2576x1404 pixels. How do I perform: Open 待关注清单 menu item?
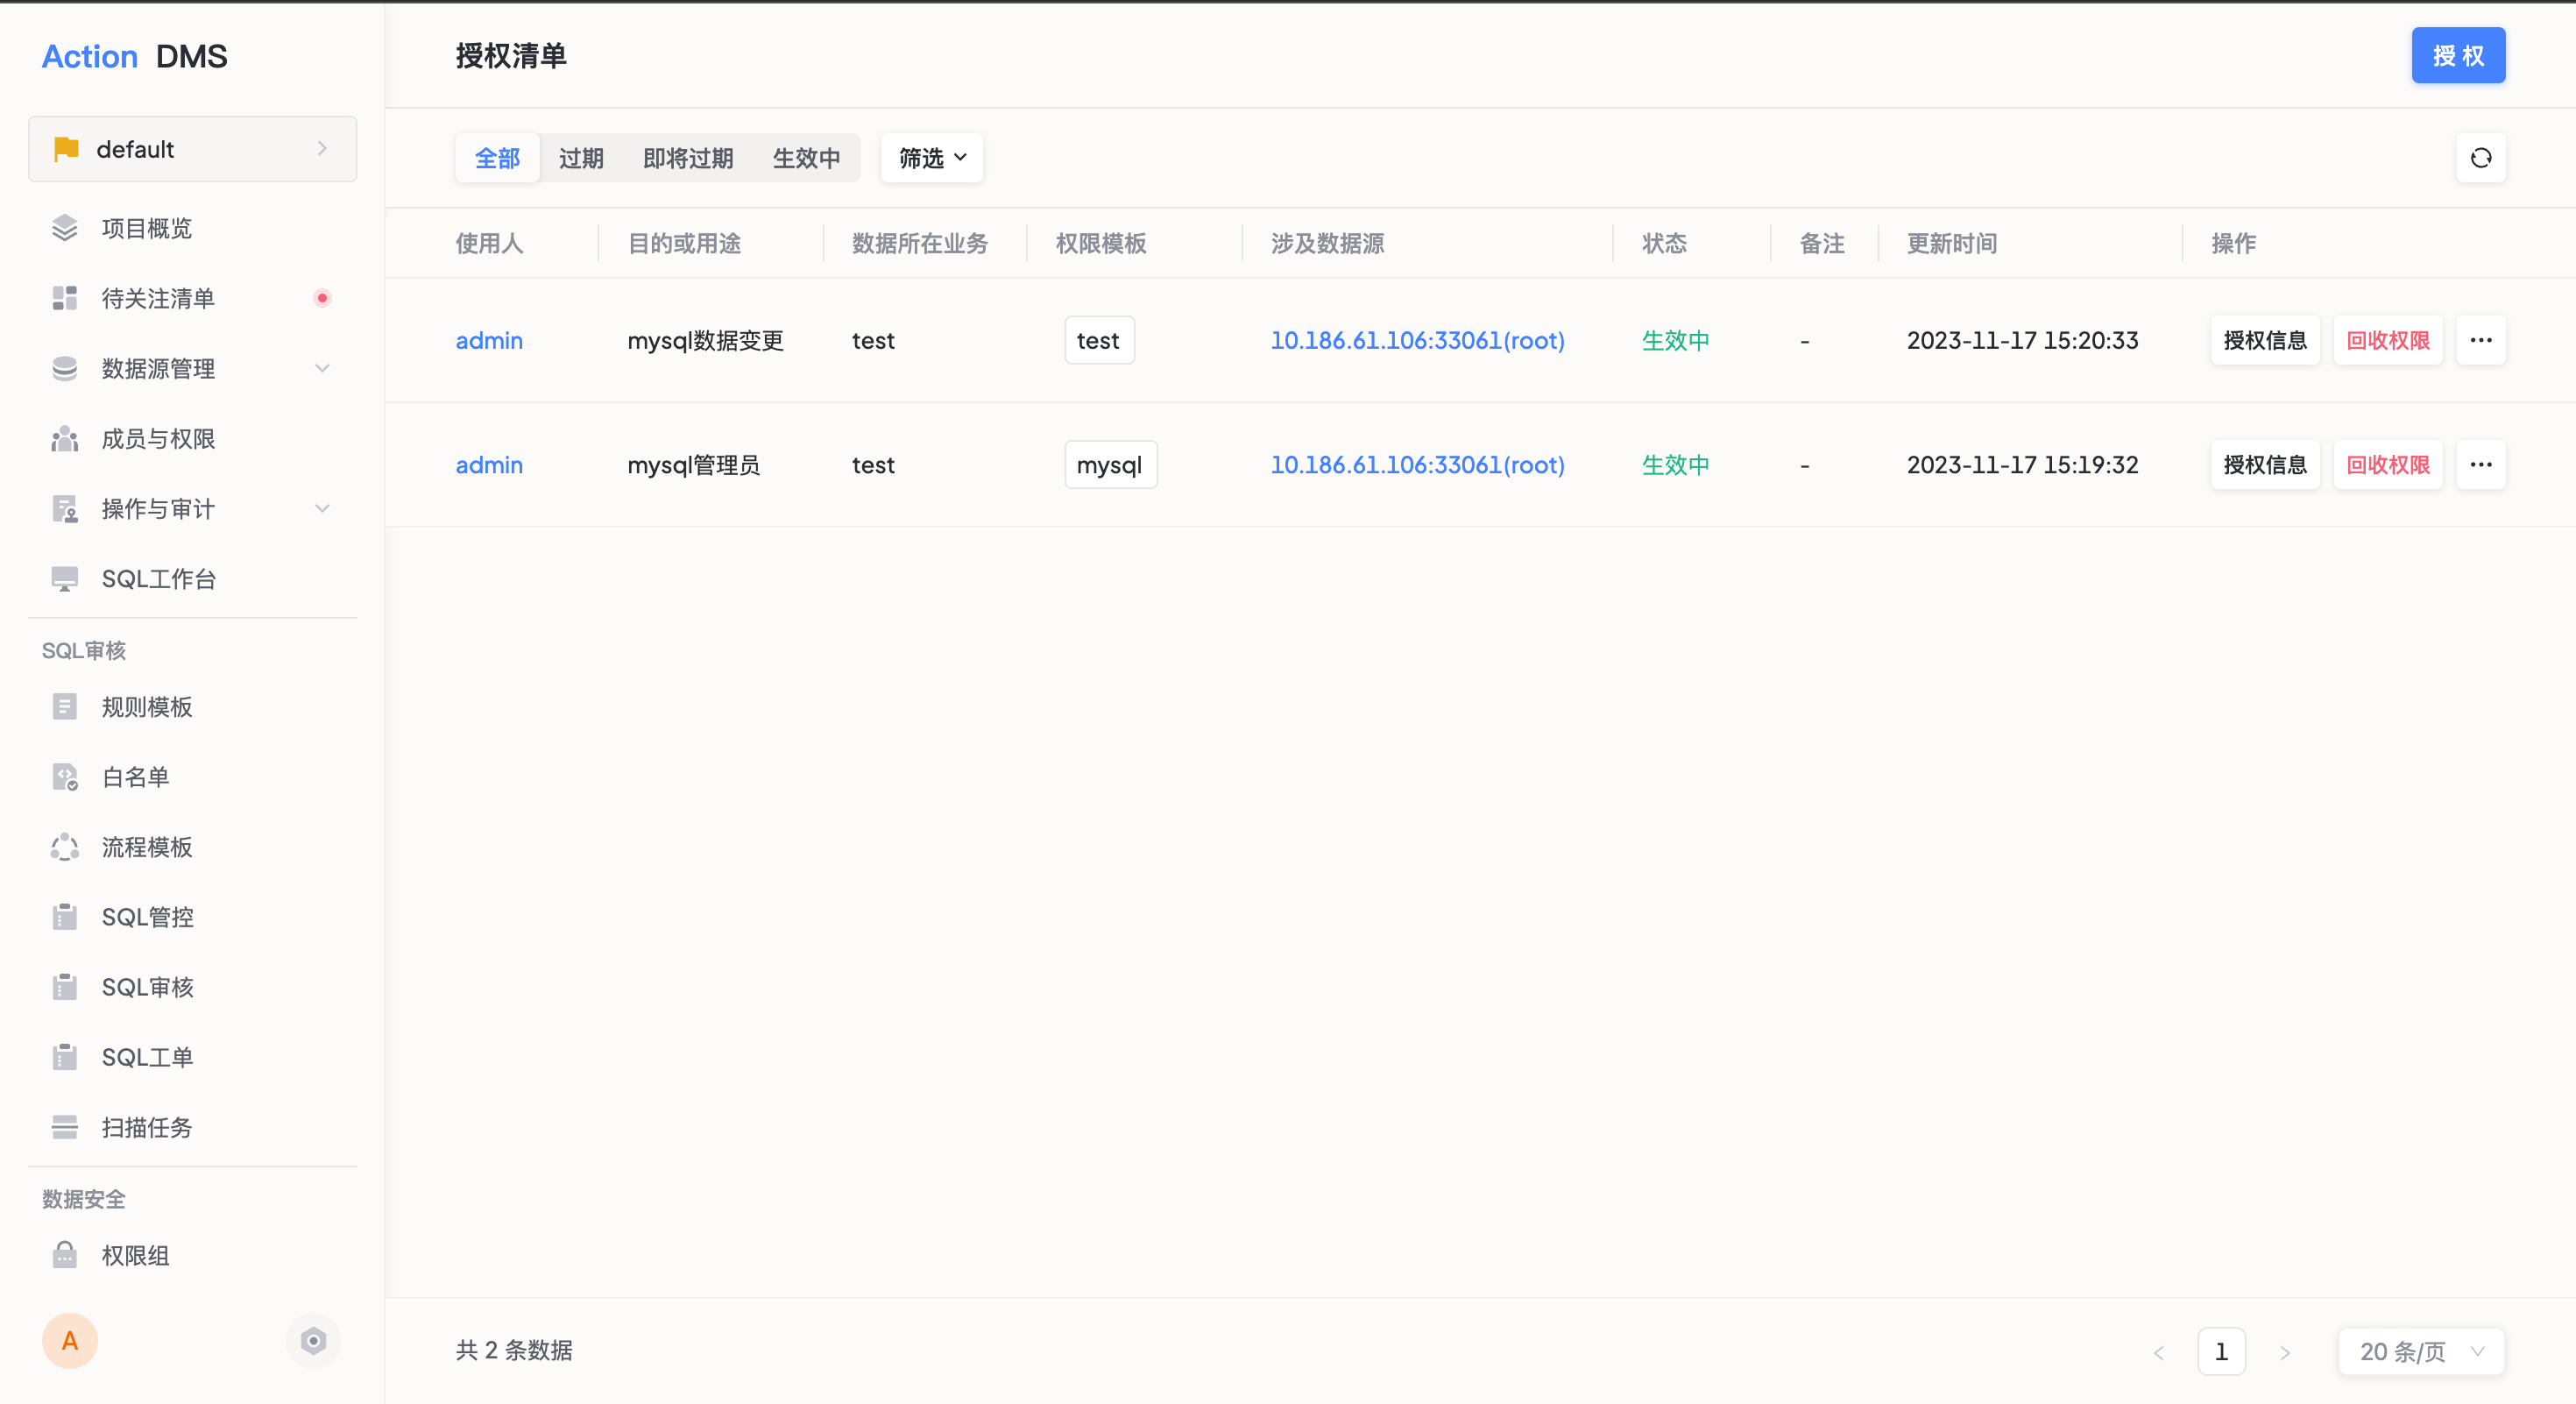tap(193, 298)
